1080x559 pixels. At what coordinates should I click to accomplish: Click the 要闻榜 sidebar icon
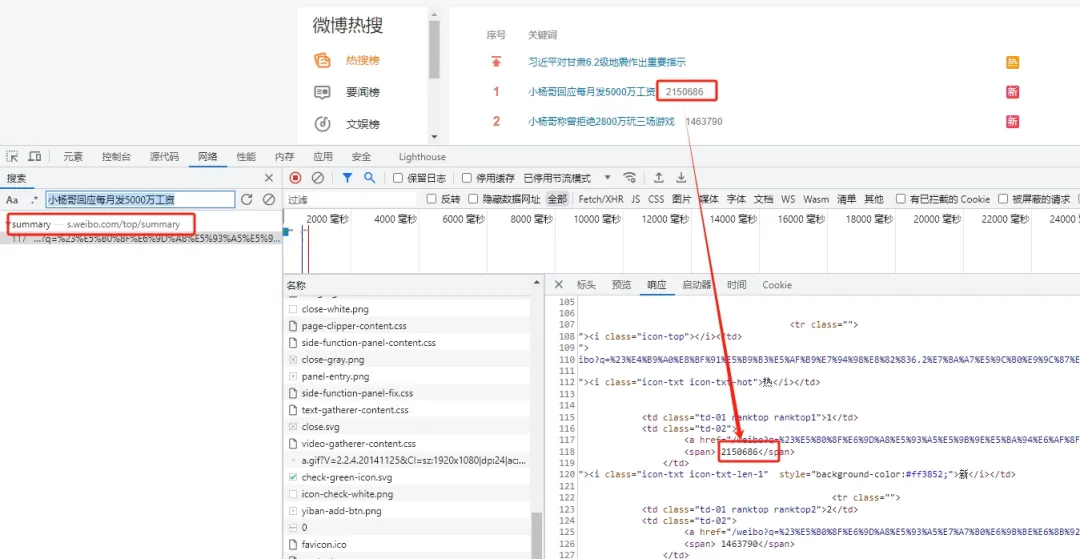pyautogui.click(x=322, y=92)
